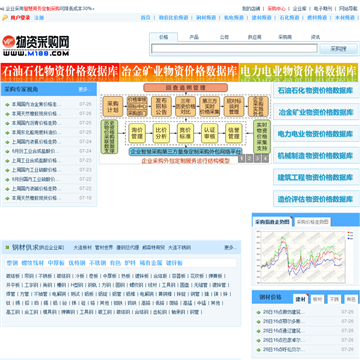Select 建材 tab in 钢材价格 panel
Image resolution: width=360 pixels, height=360 pixels.
click(301, 299)
